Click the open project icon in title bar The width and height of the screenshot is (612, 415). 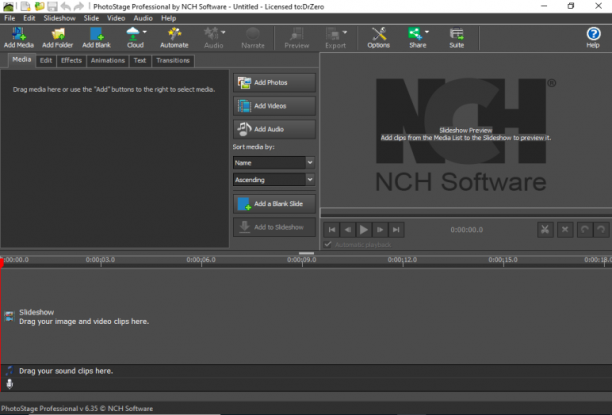point(39,6)
